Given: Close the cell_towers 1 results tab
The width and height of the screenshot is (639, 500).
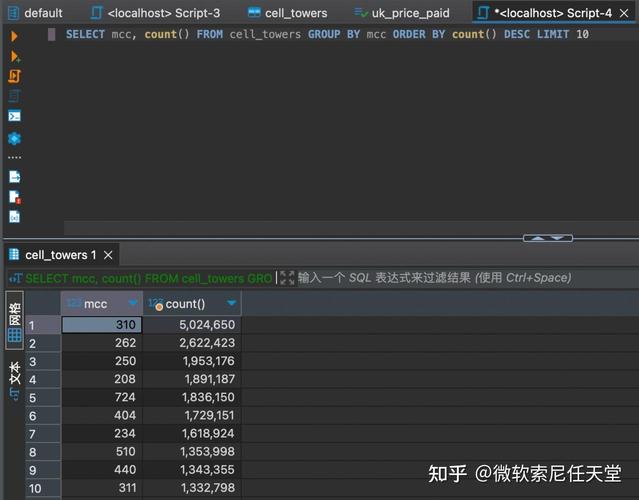Looking at the screenshot, I should tap(108, 255).
